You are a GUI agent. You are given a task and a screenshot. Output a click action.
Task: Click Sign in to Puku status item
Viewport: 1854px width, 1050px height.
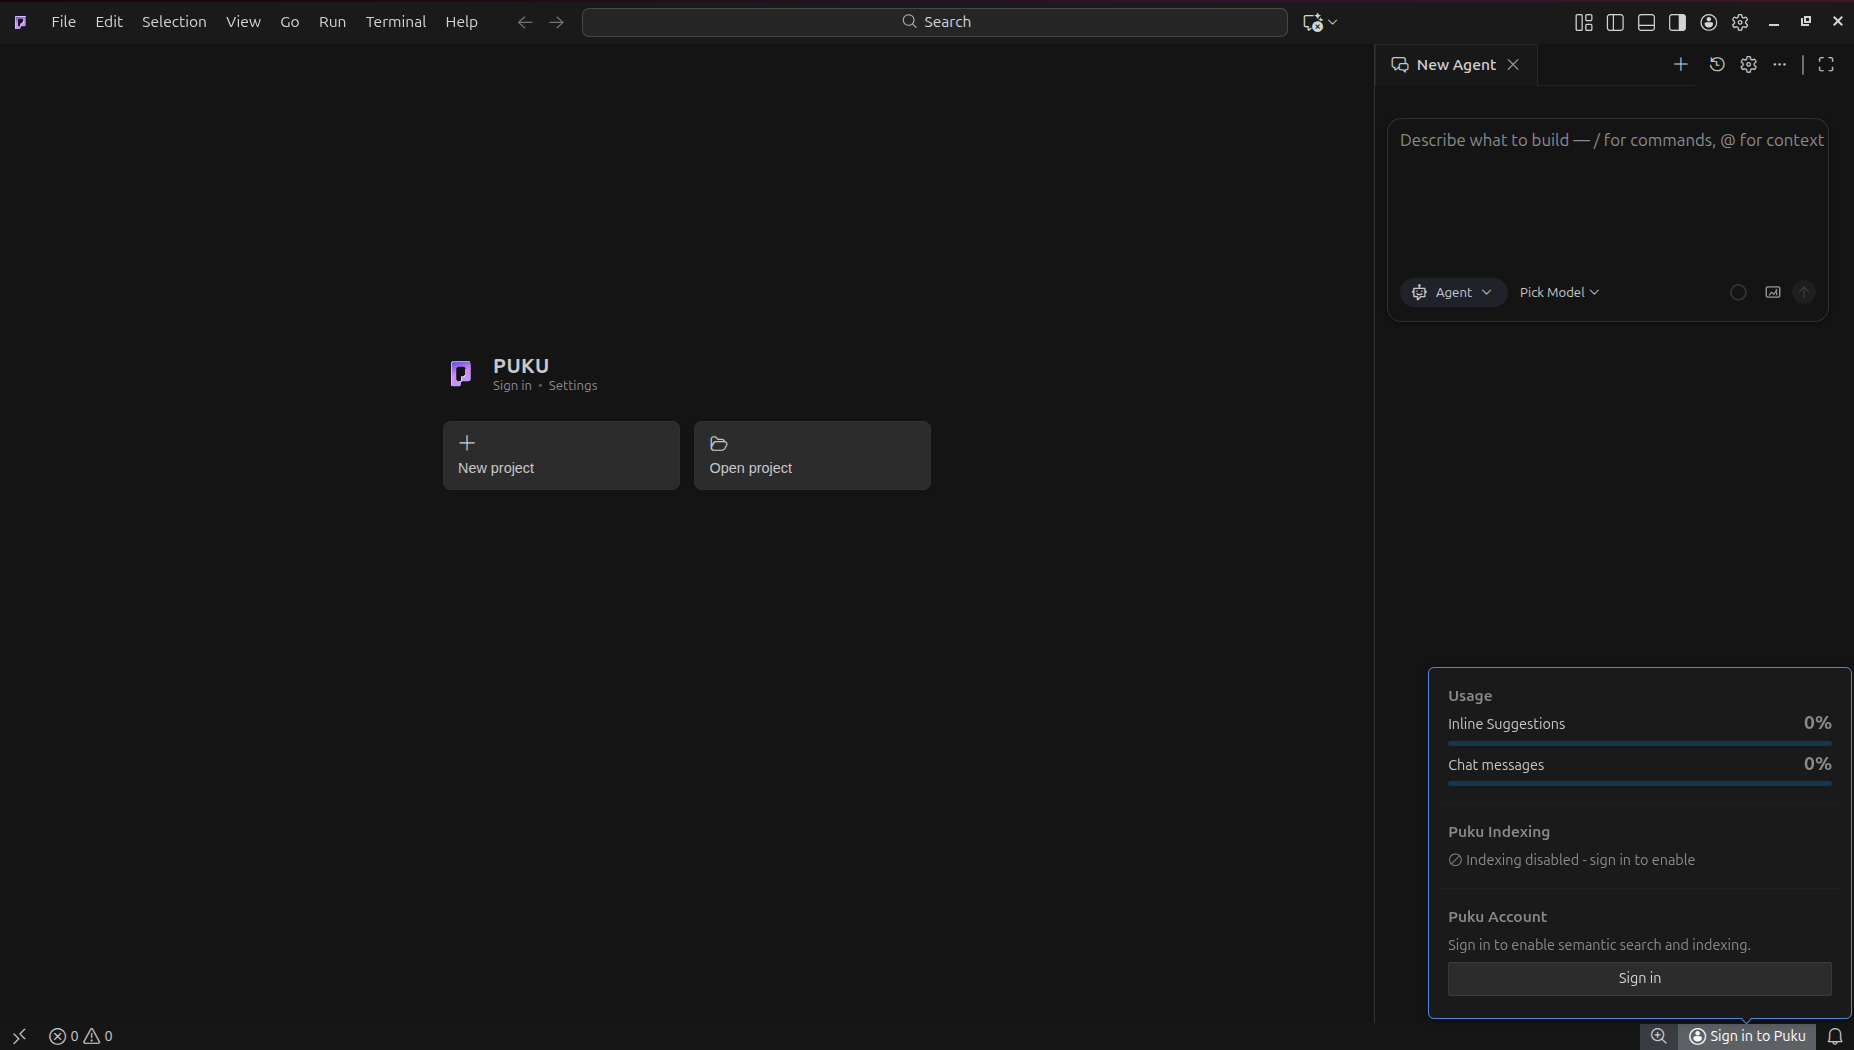click(x=1747, y=1036)
